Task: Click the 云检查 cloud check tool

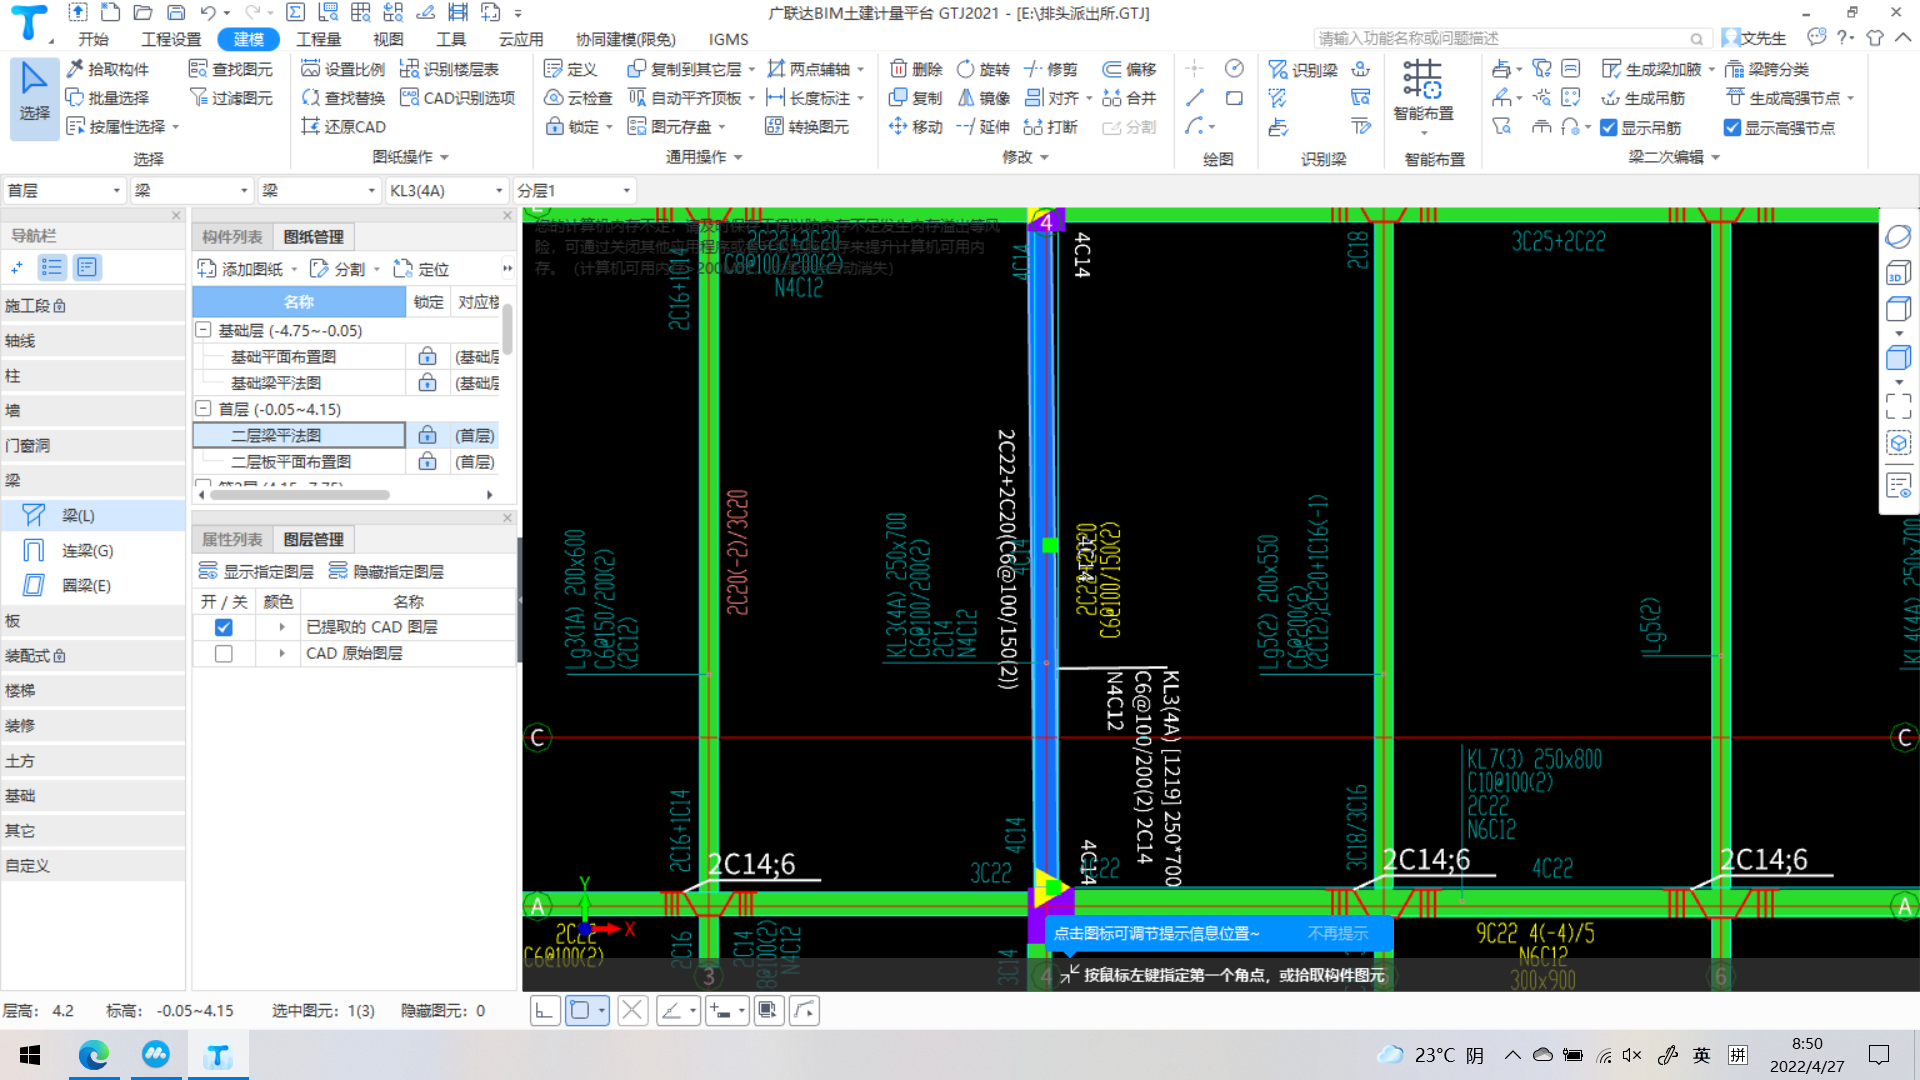Action: 578,98
